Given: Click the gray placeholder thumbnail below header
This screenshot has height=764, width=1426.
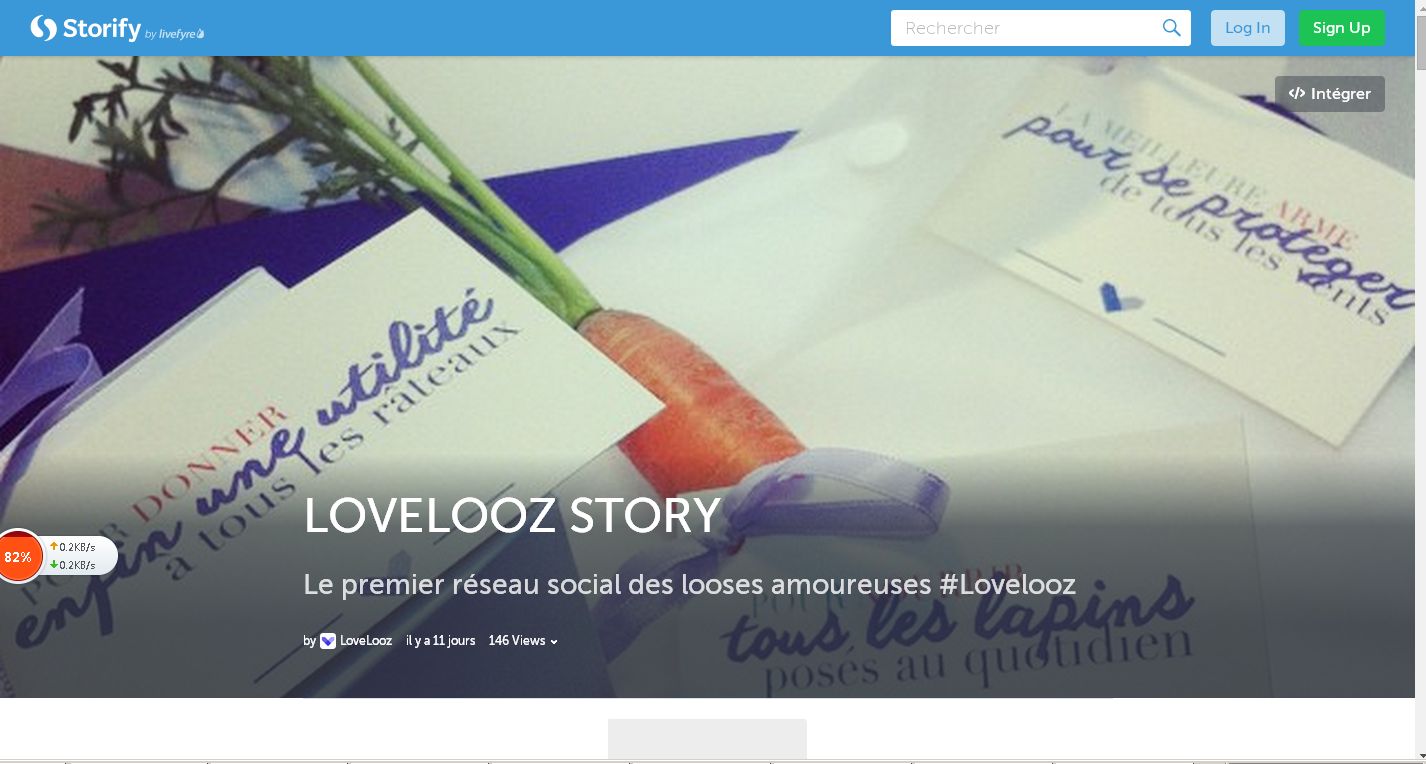Looking at the screenshot, I should click(x=707, y=739).
